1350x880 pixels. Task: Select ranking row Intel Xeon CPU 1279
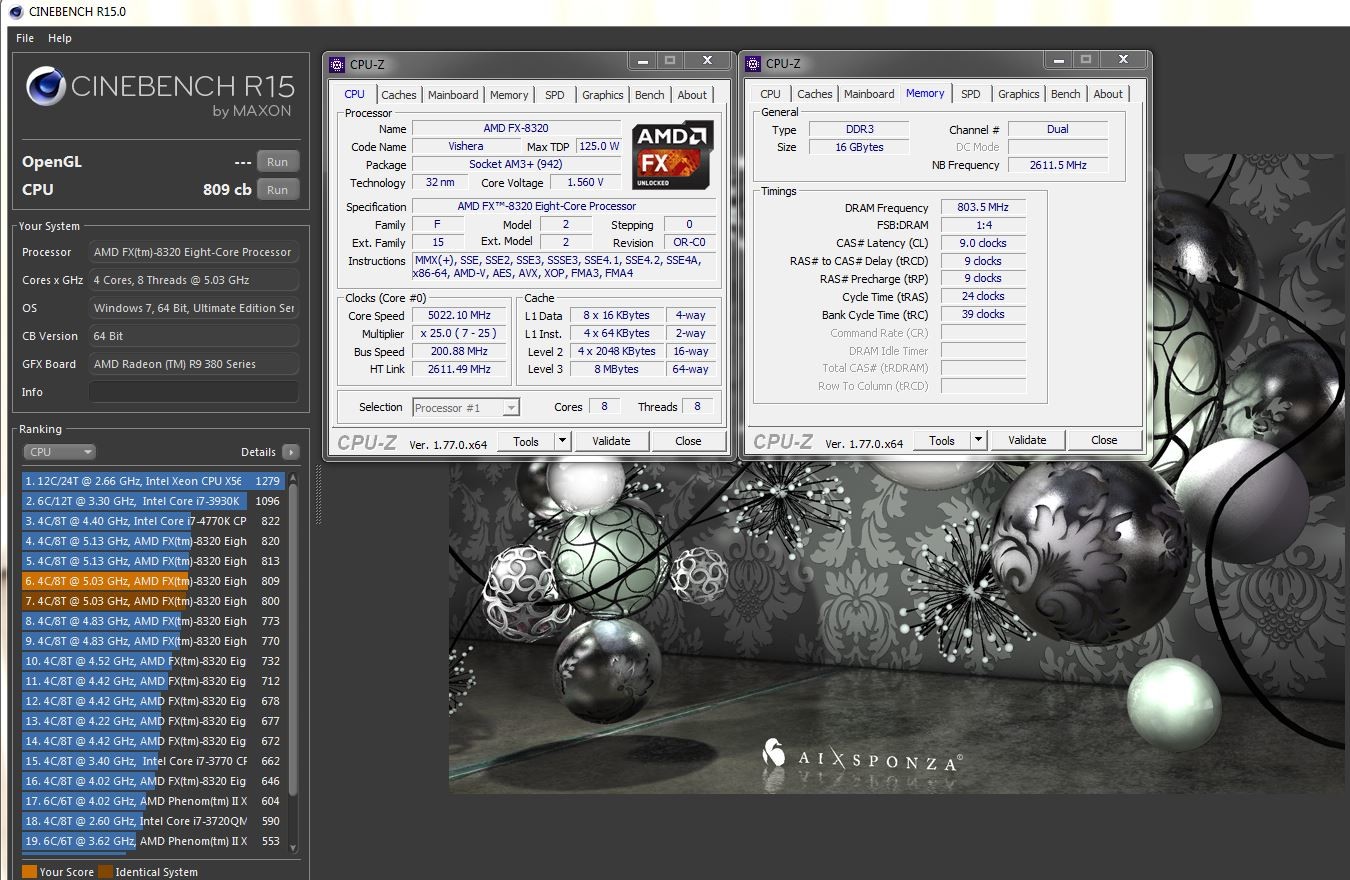tap(153, 481)
